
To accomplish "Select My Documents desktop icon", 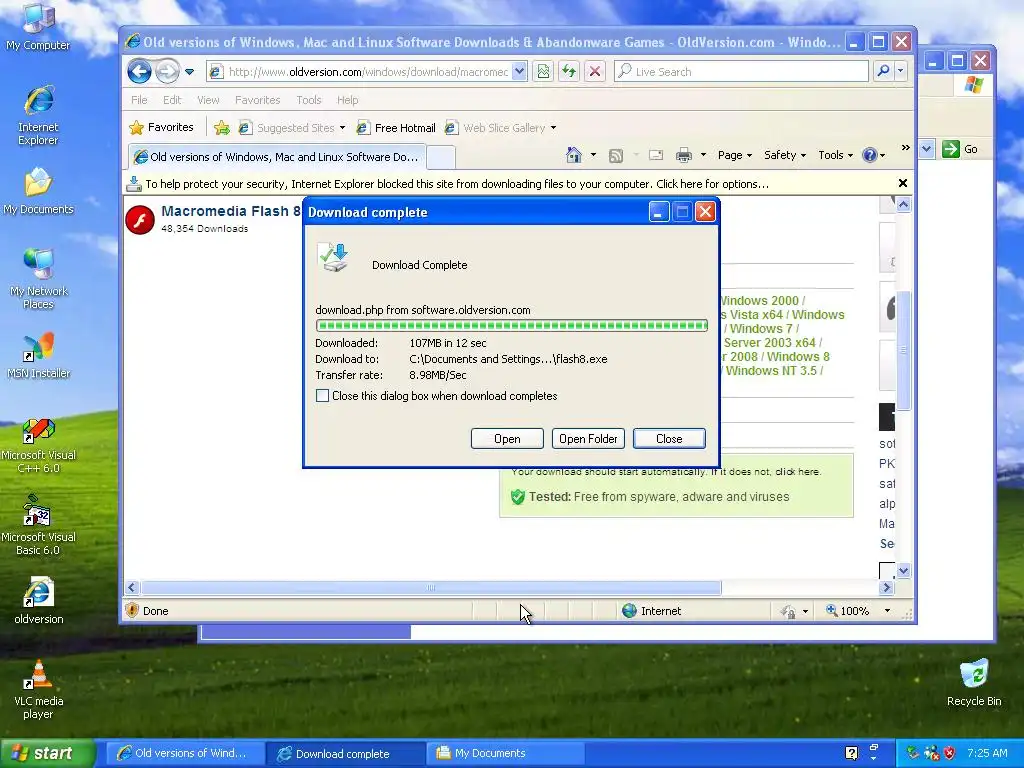I will click(39, 191).
